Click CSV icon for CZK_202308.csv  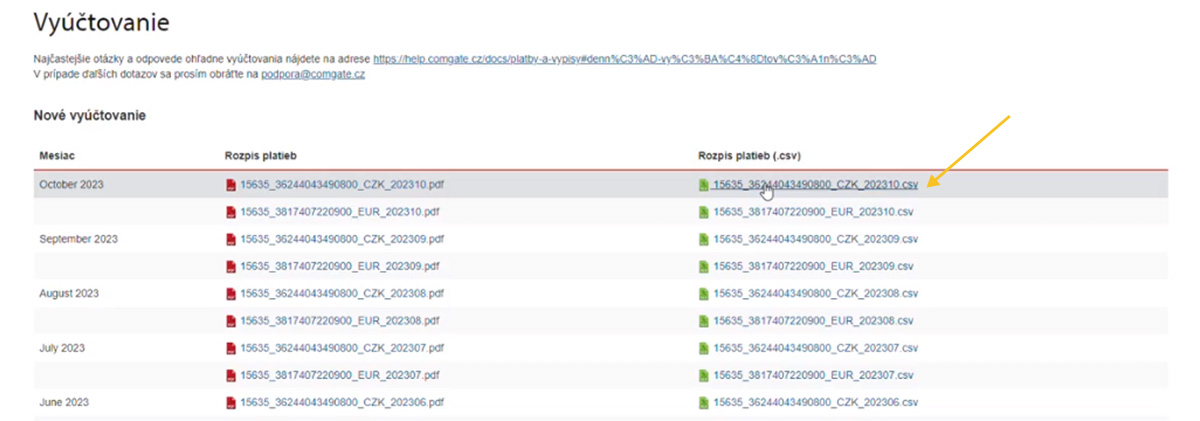click(x=705, y=293)
